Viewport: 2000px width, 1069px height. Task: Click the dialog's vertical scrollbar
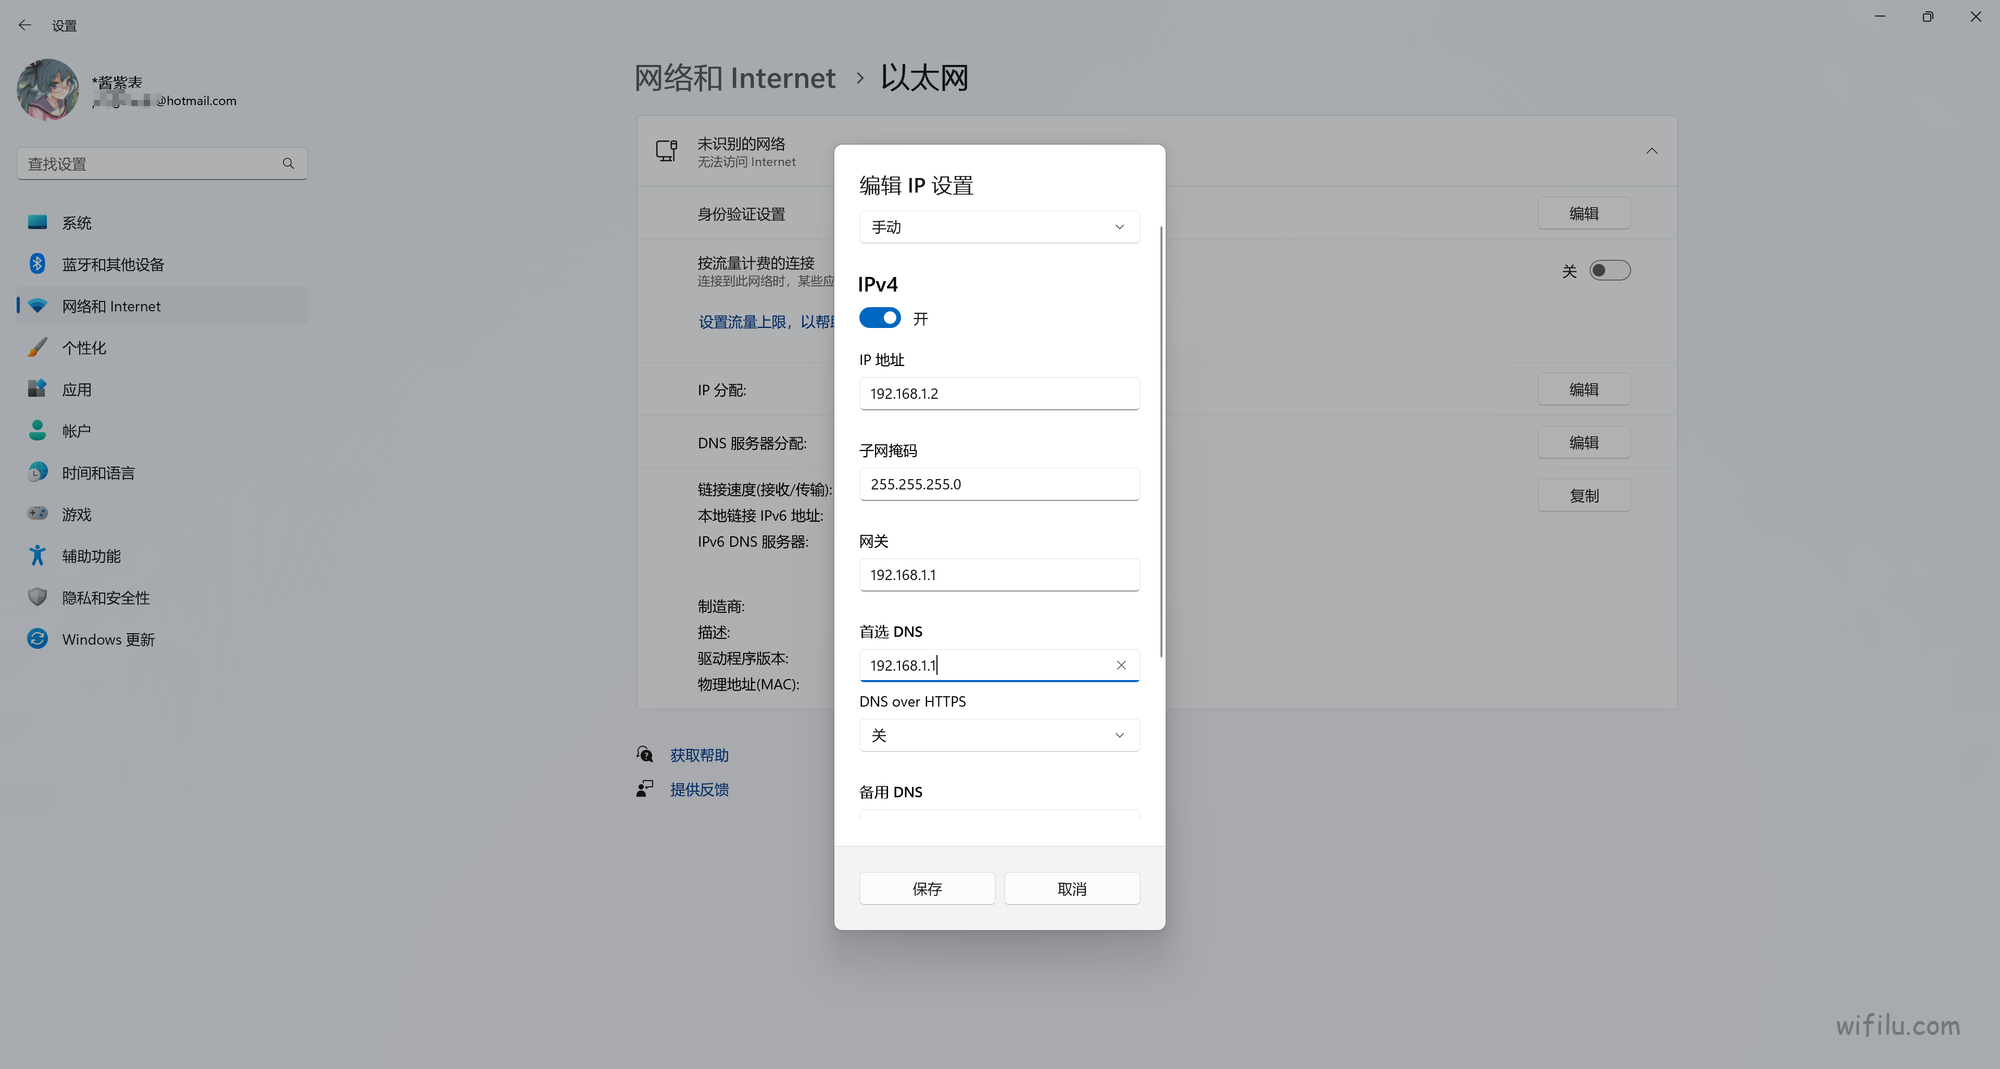coord(1161,441)
